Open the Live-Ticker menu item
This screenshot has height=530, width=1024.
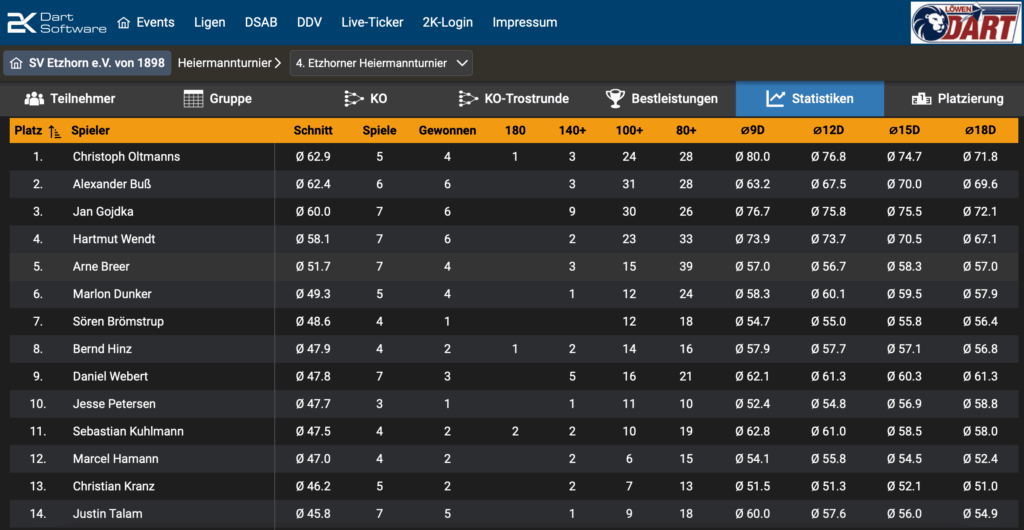[372, 22]
